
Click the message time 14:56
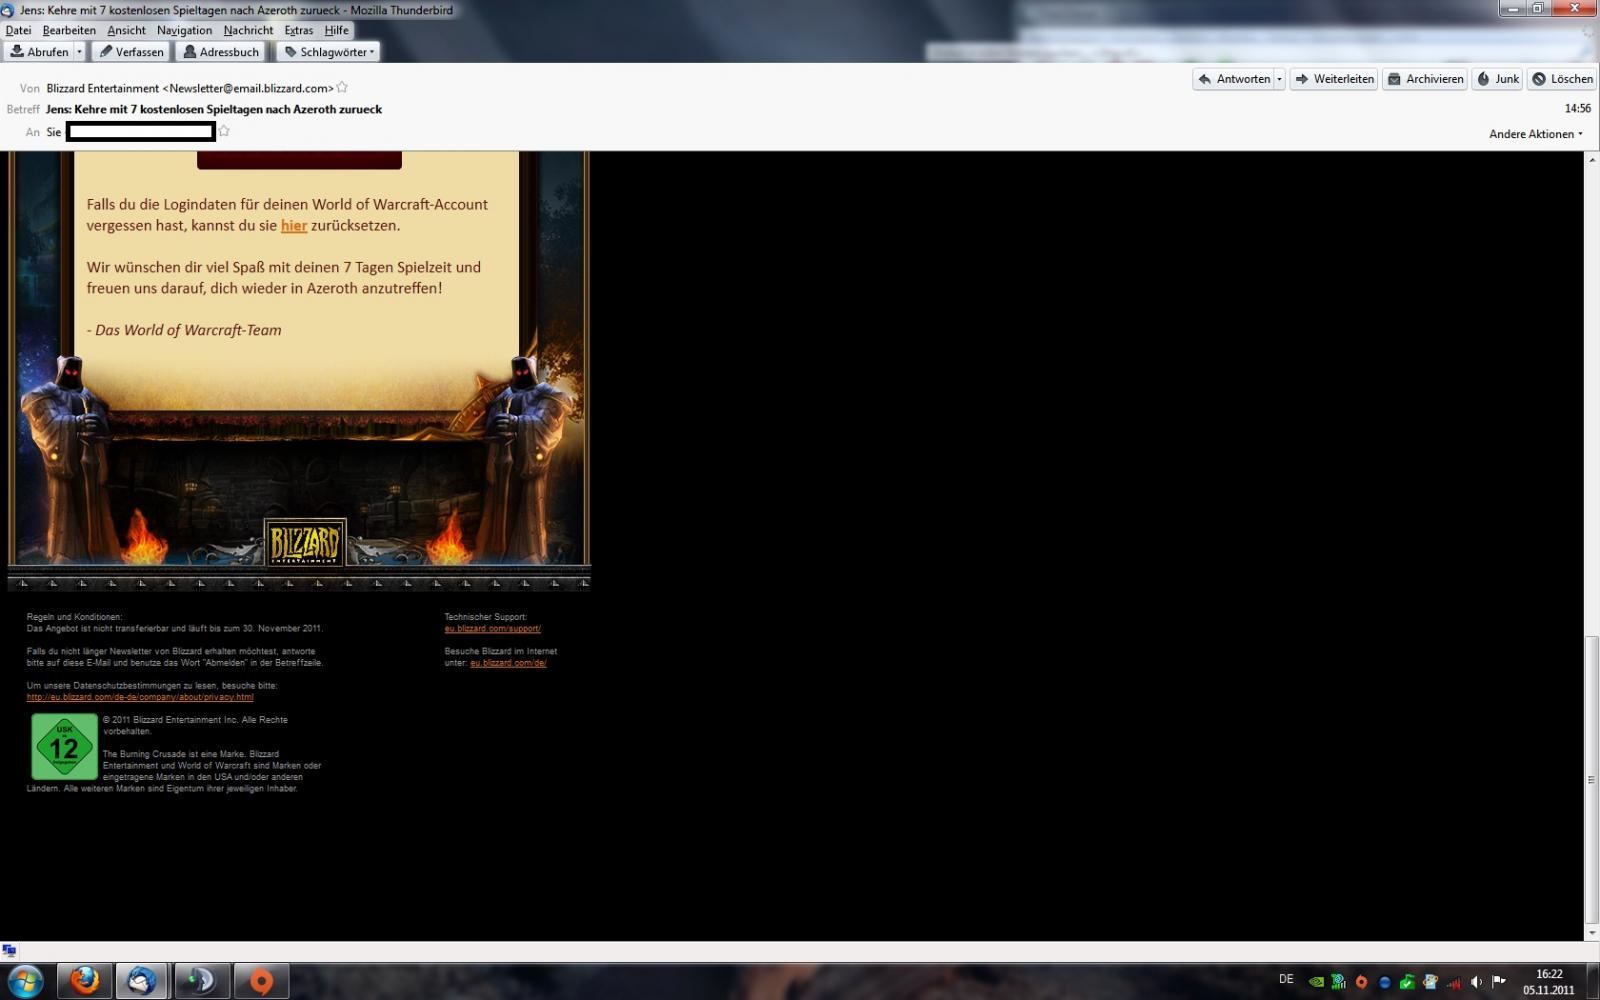click(1578, 108)
